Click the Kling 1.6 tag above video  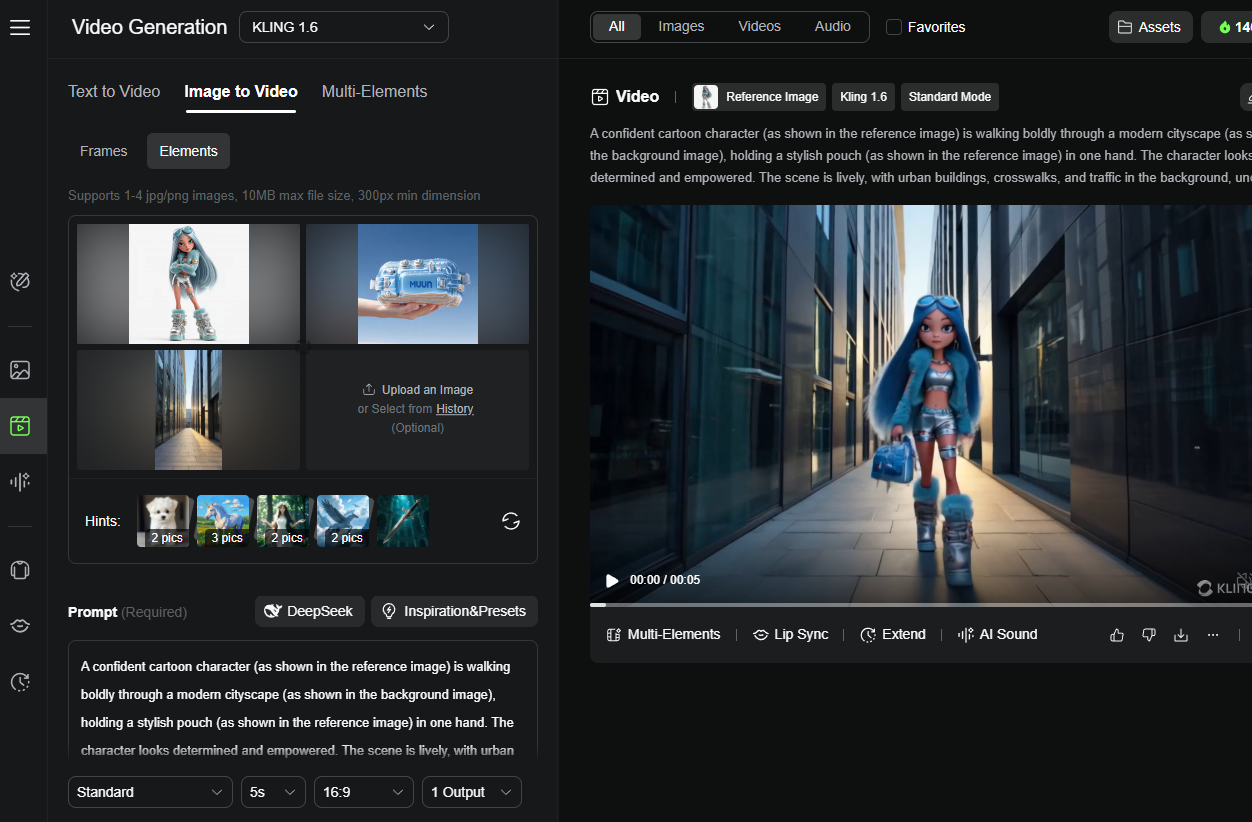coord(863,97)
